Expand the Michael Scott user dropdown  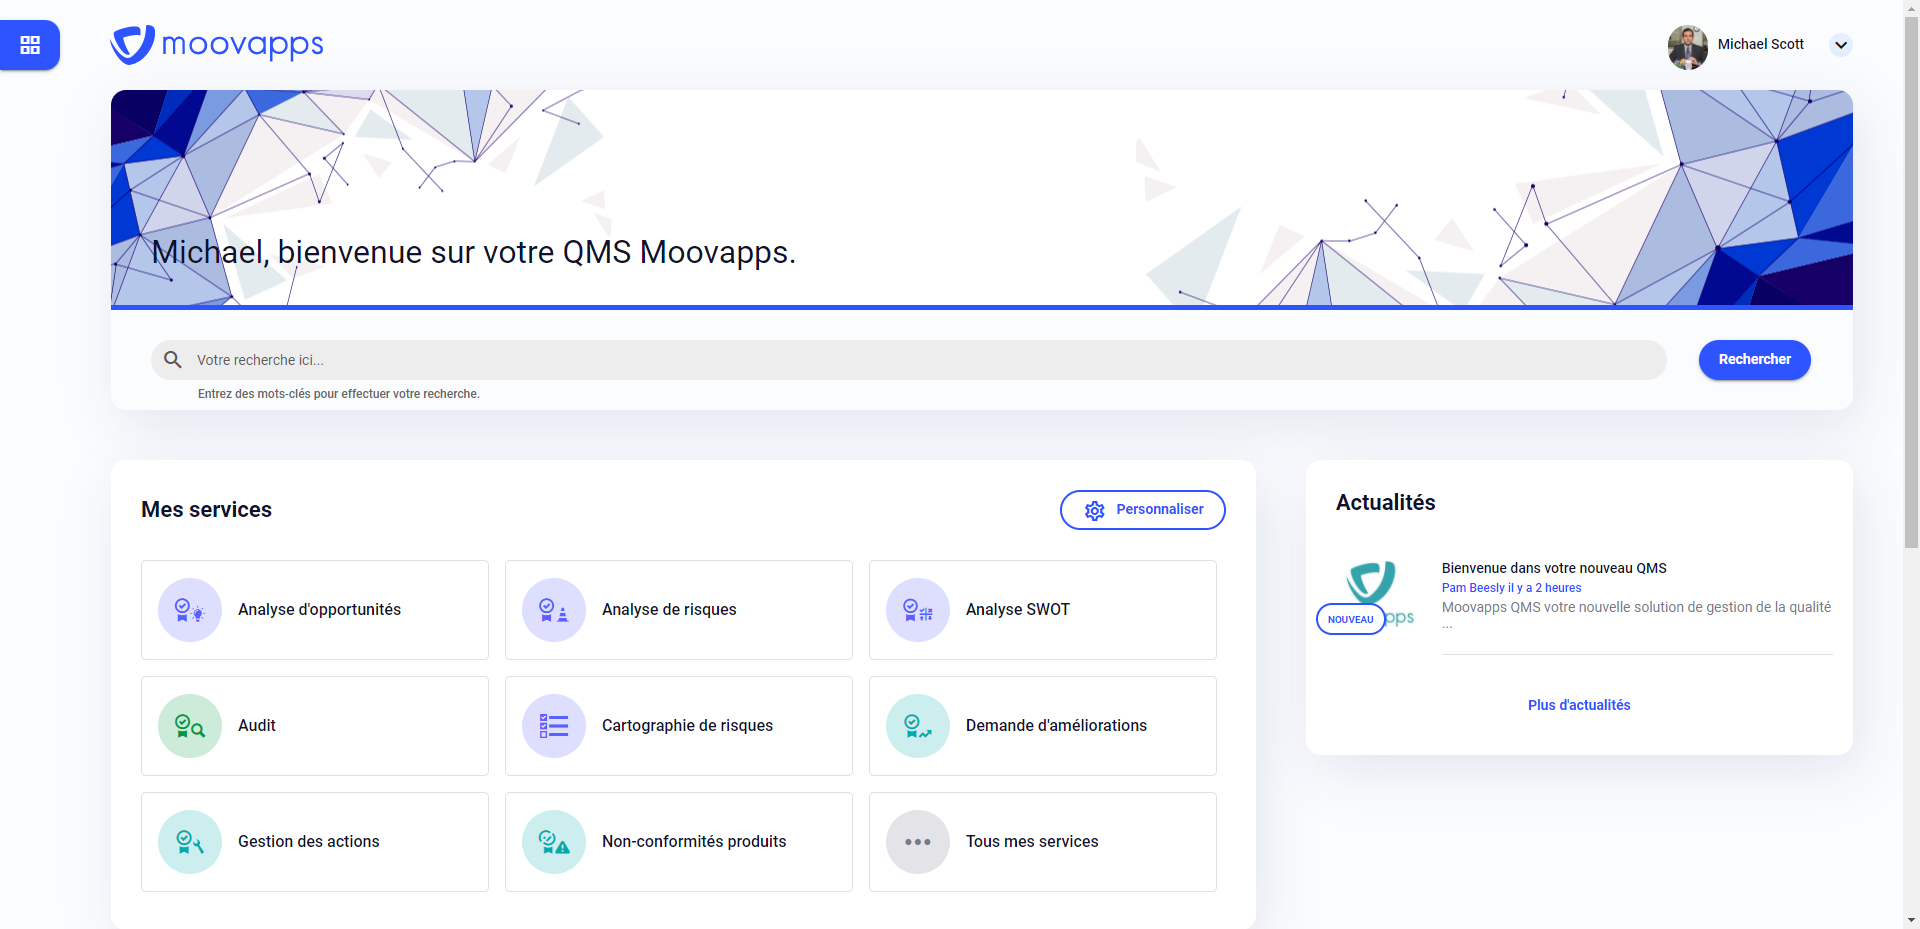point(1840,45)
